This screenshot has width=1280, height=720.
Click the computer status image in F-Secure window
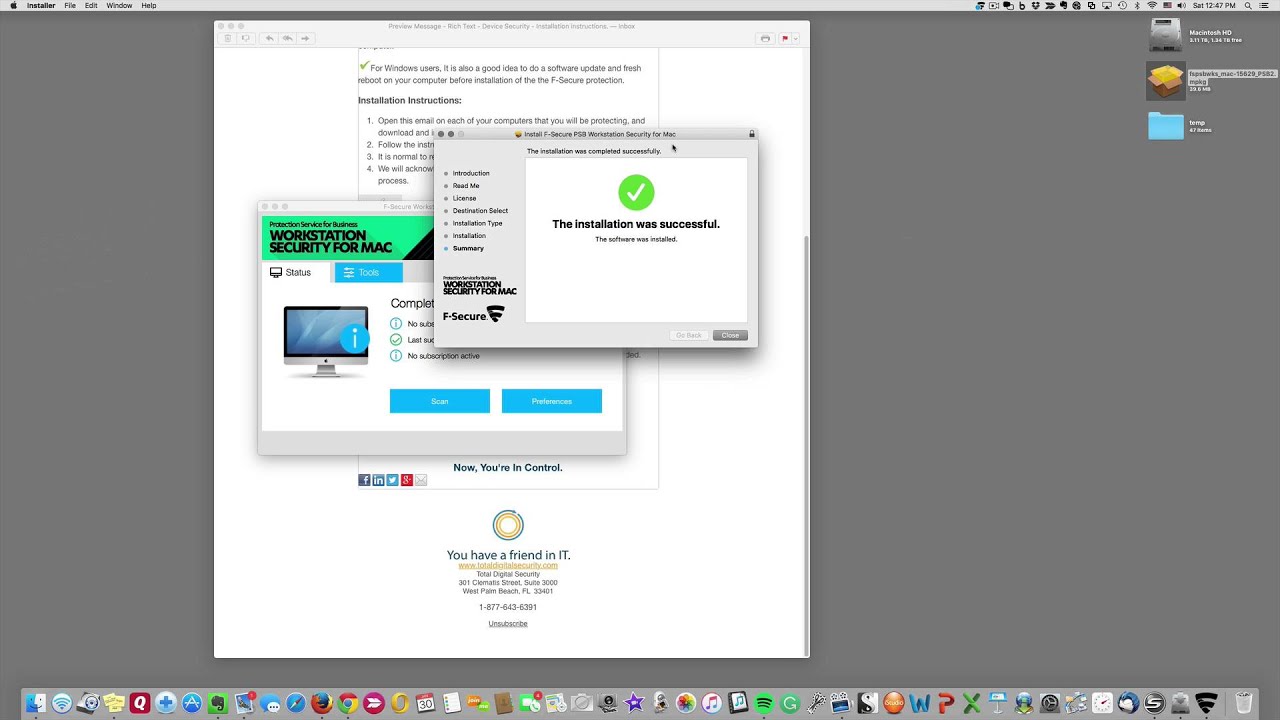(326, 342)
